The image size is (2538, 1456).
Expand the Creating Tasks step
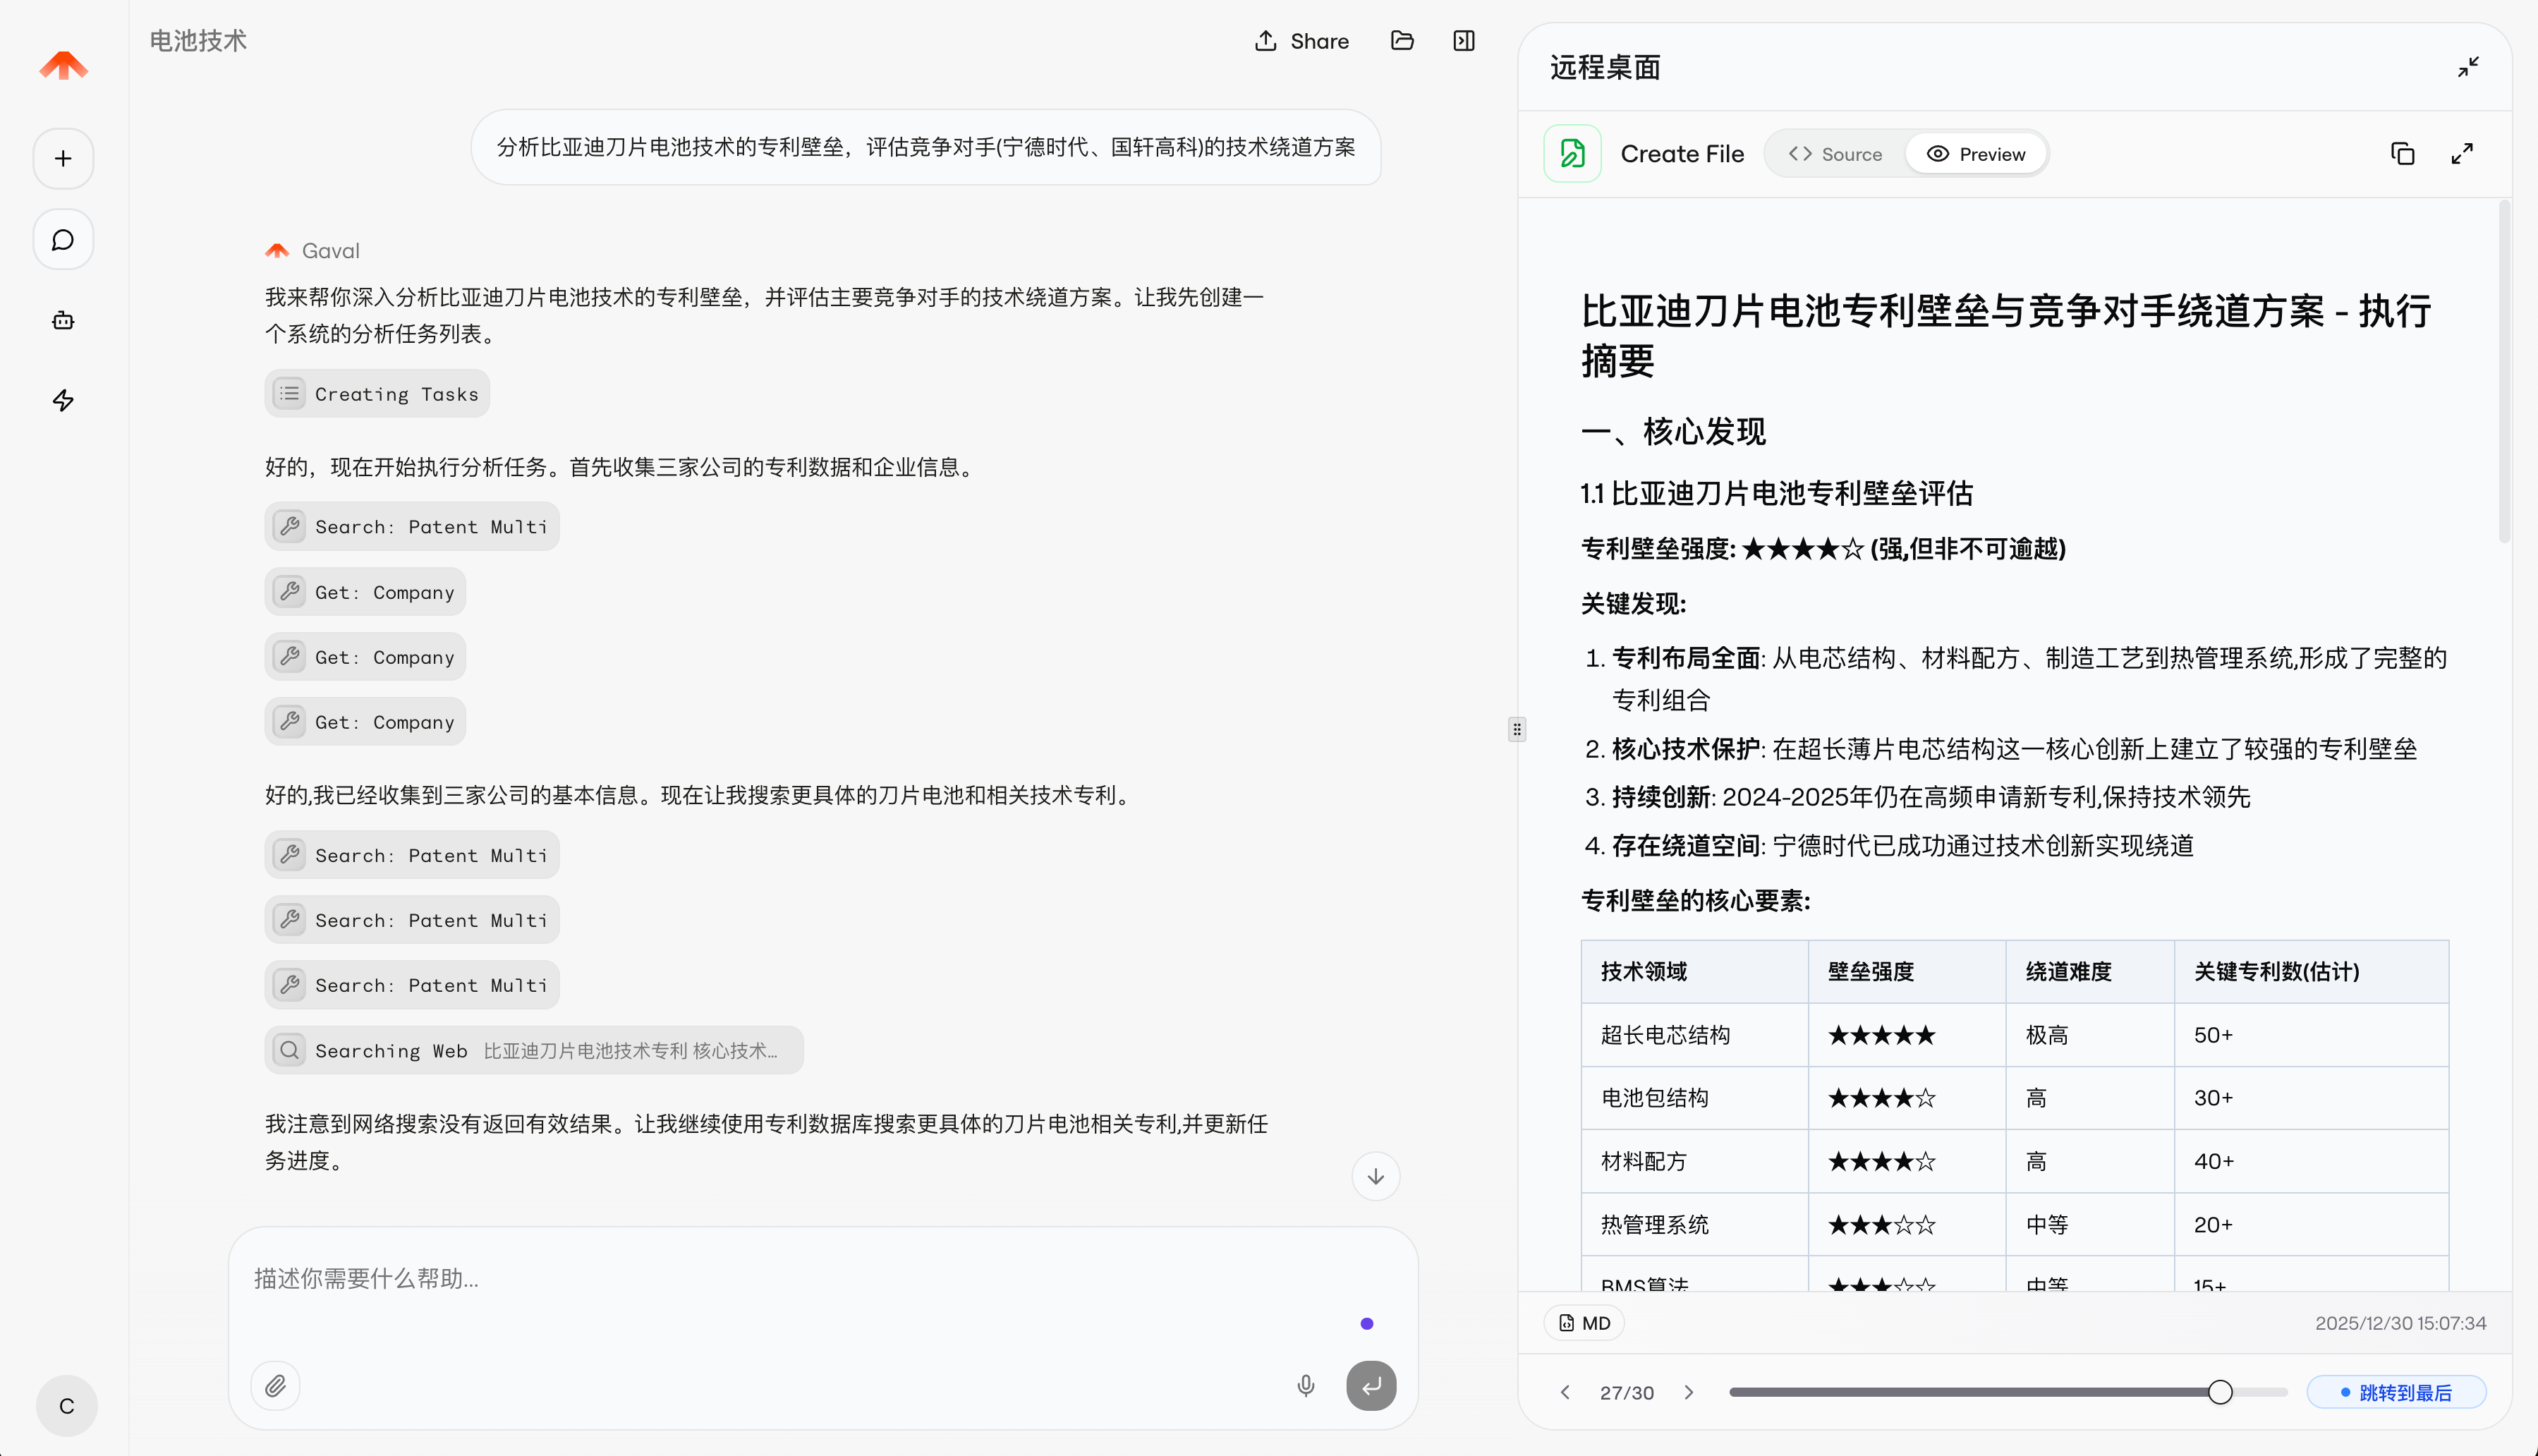(377, 394)
